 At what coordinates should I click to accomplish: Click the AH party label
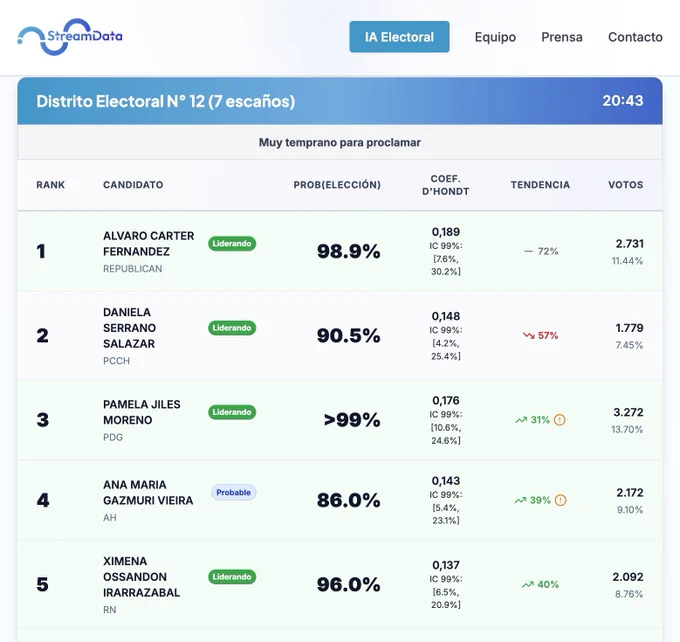[110, 518]
